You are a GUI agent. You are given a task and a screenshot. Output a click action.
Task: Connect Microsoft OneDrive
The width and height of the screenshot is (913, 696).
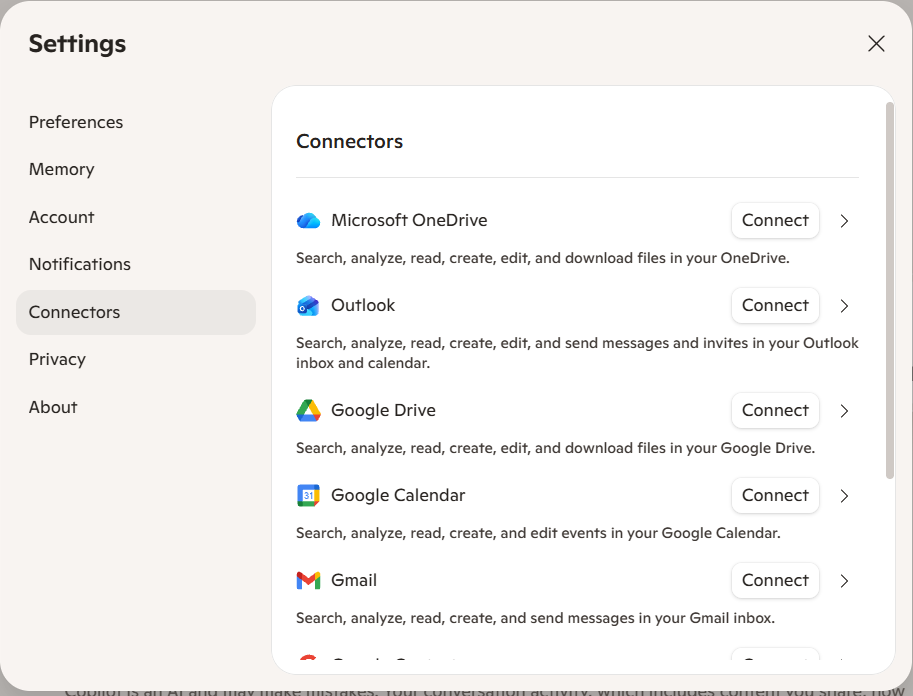point(775,221)
